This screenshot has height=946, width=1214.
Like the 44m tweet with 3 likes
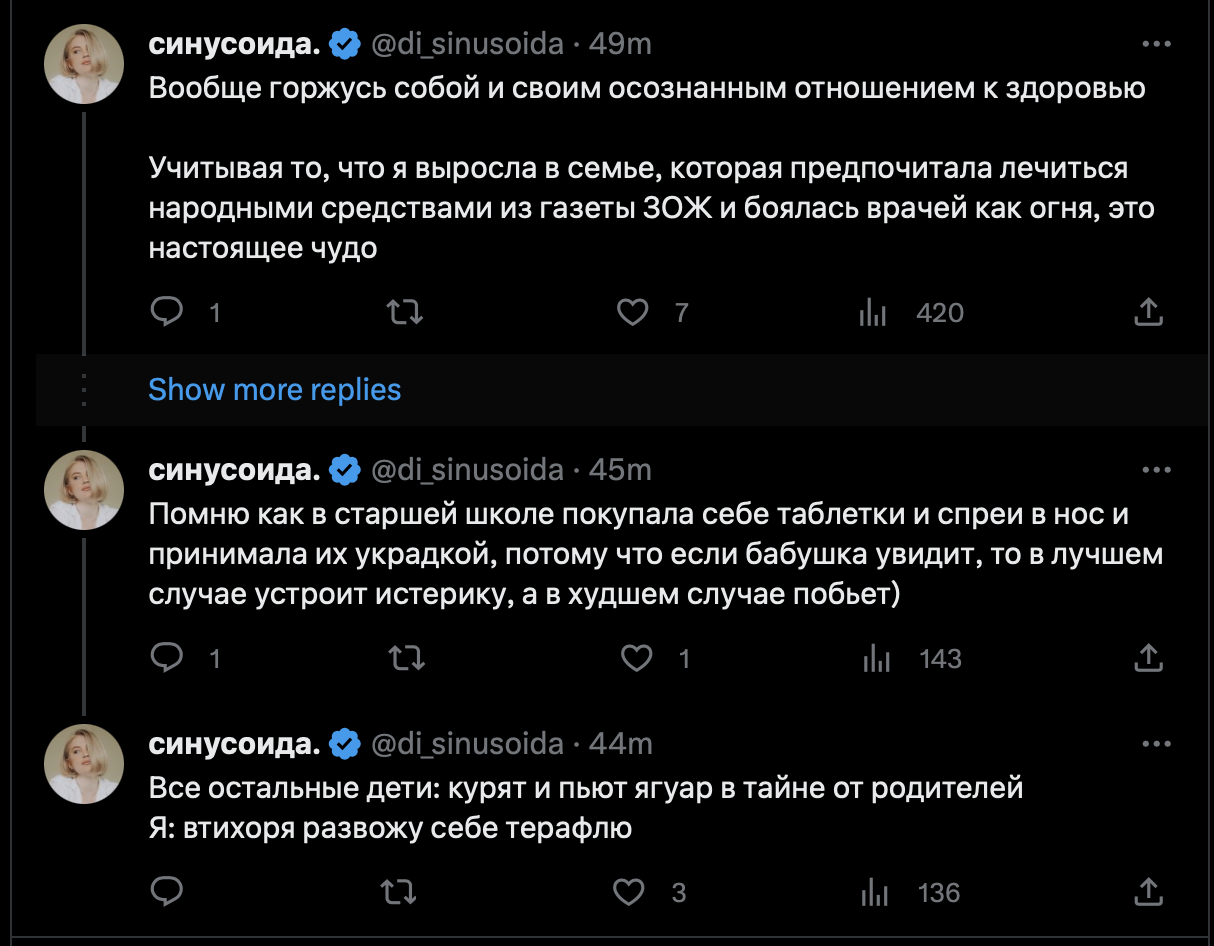click(629, 892)
